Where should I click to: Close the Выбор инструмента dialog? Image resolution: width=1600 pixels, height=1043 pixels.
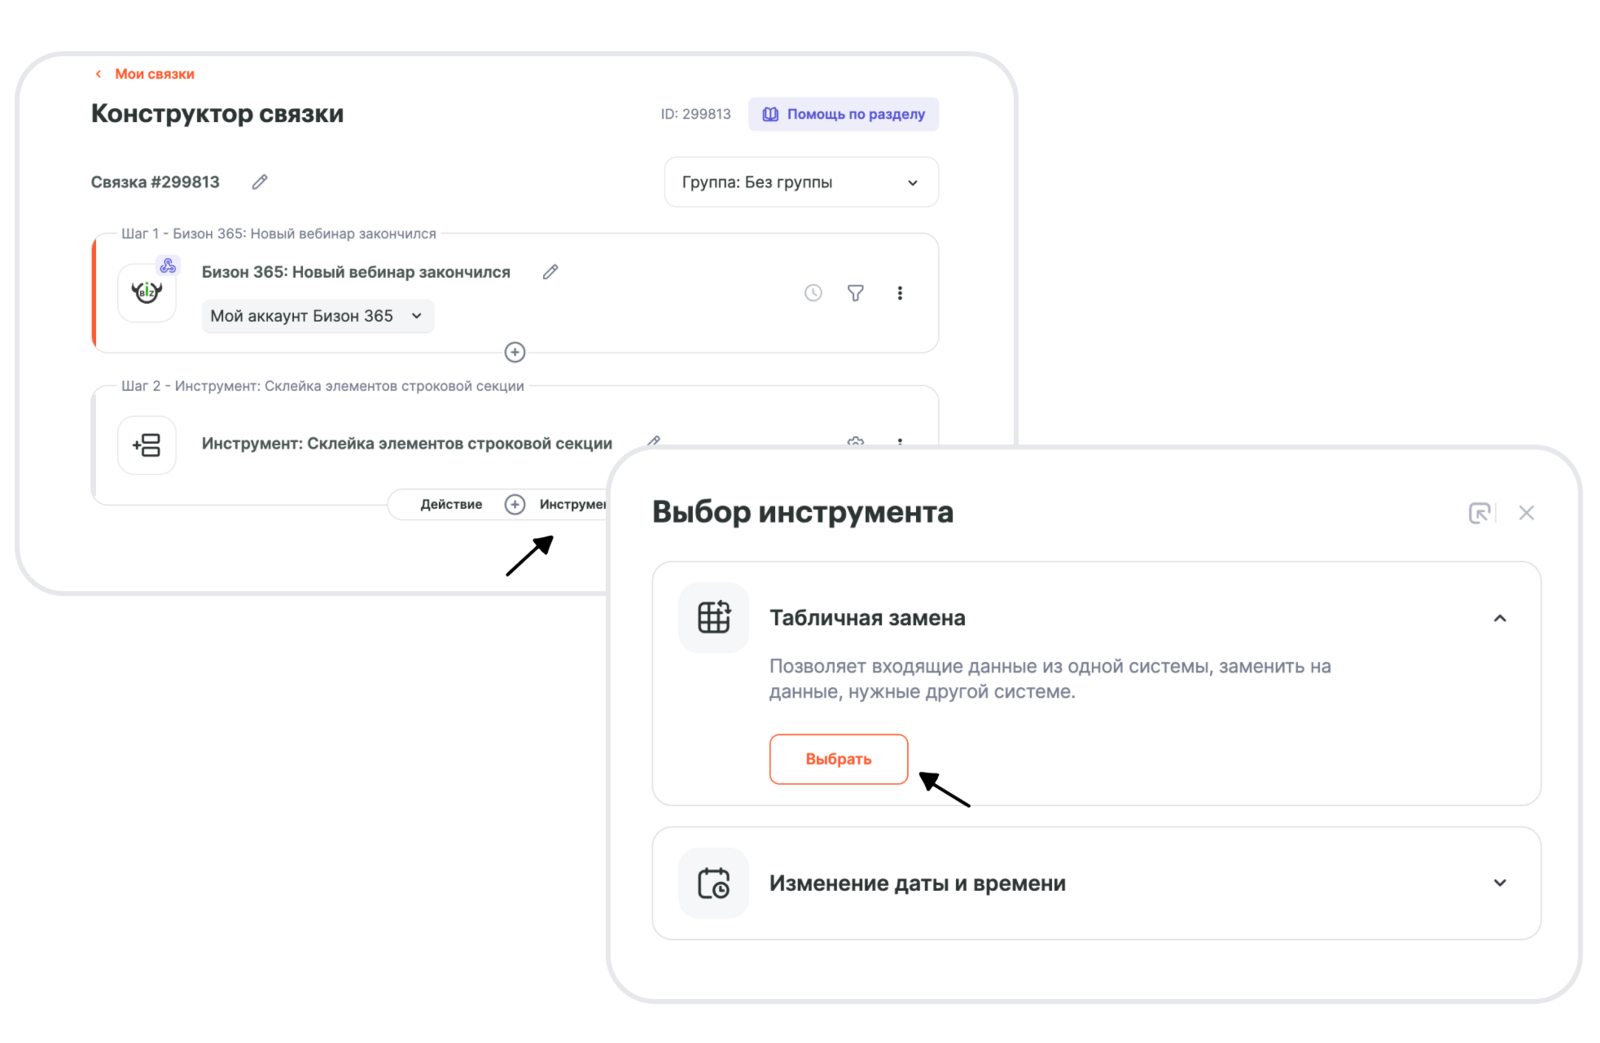click(1526, 513)
